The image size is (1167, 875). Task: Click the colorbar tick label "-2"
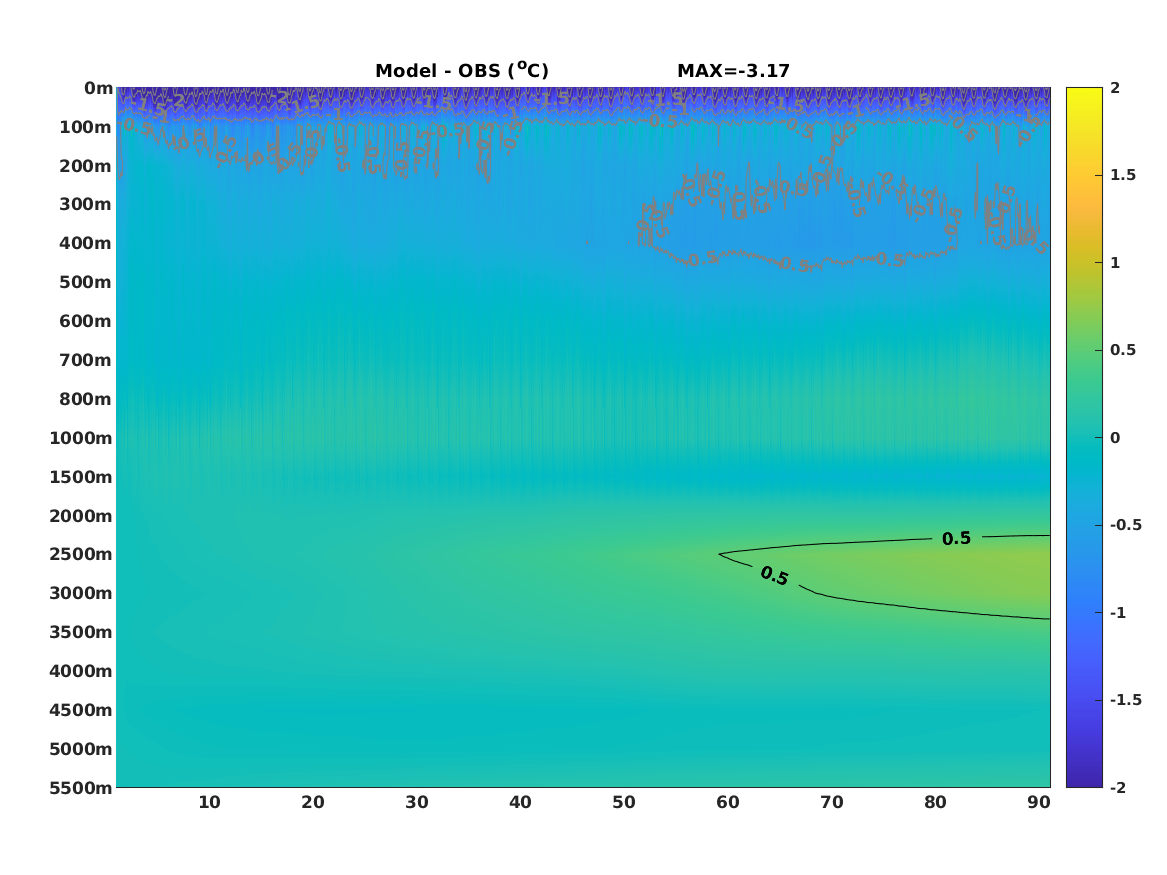pos(1118,788)
